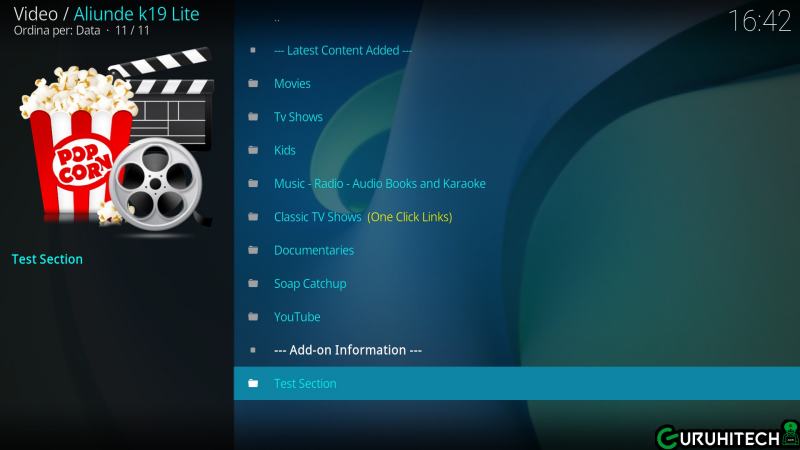This screenshot has height=450, width=800.
Task: Click the Ordina per: Data sort label
Action: tap(58, 32)
